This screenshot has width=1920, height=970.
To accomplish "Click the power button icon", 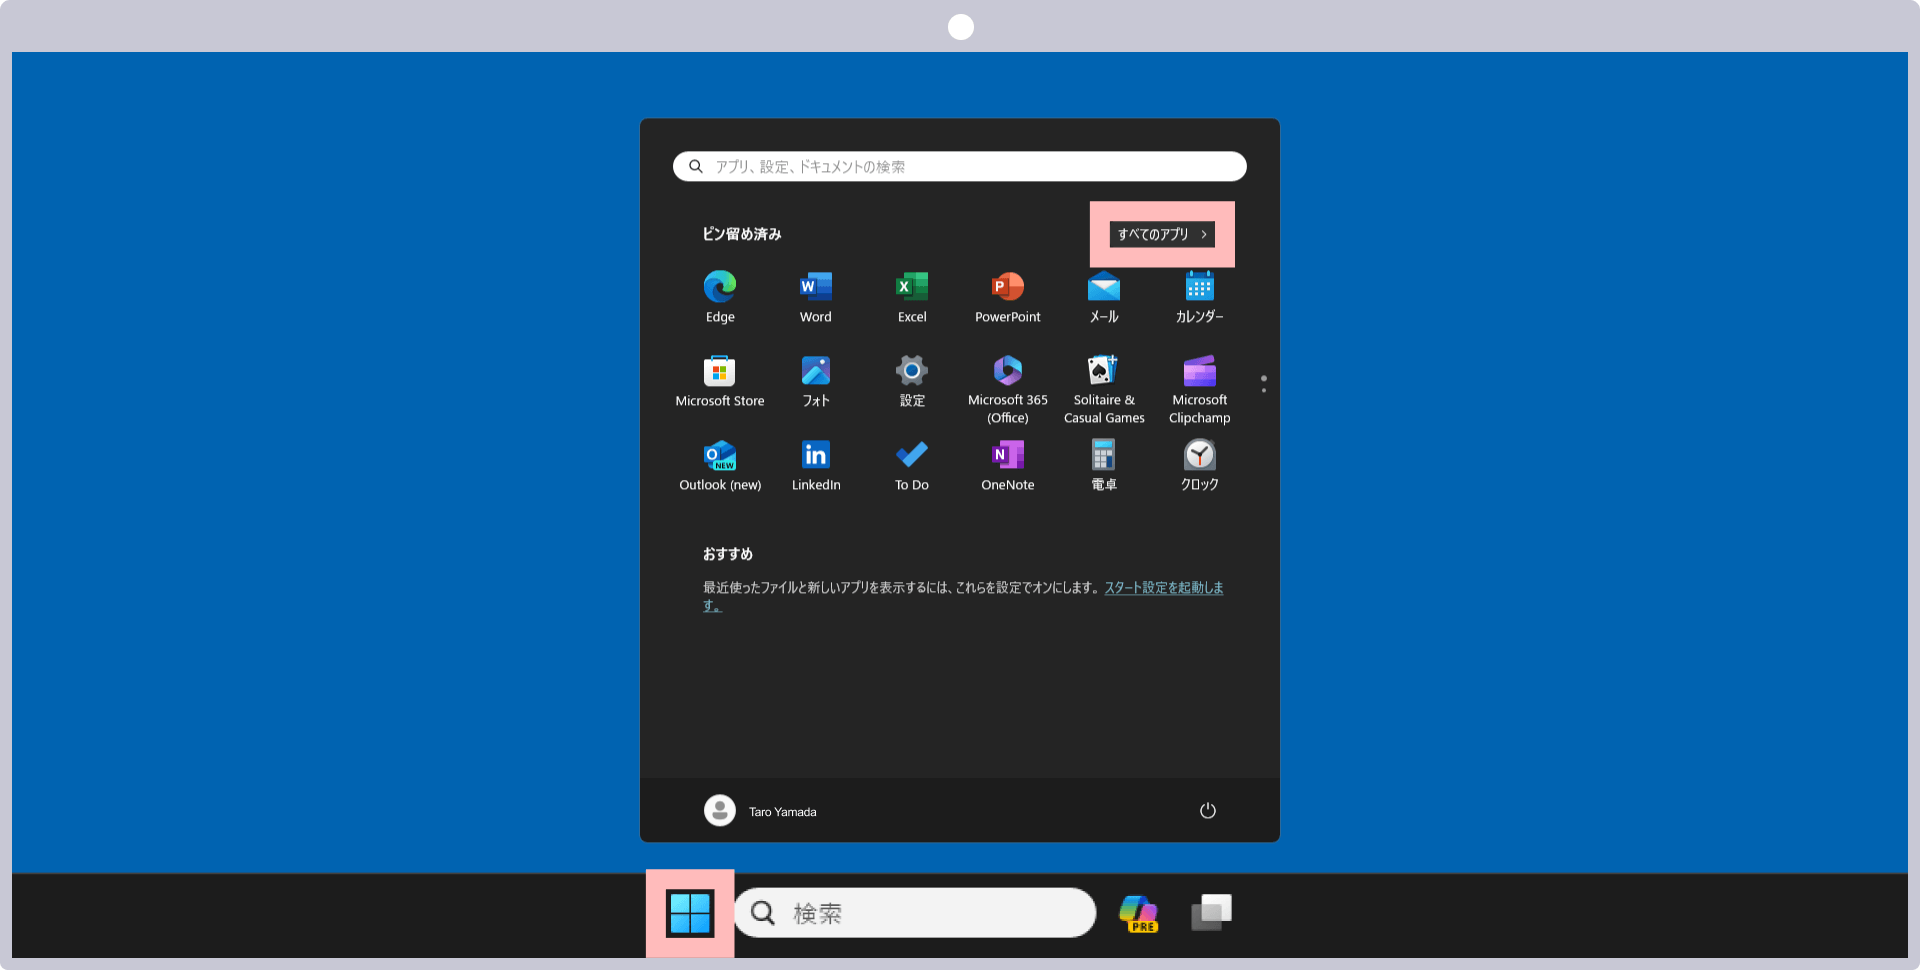I will [1208, 810].
